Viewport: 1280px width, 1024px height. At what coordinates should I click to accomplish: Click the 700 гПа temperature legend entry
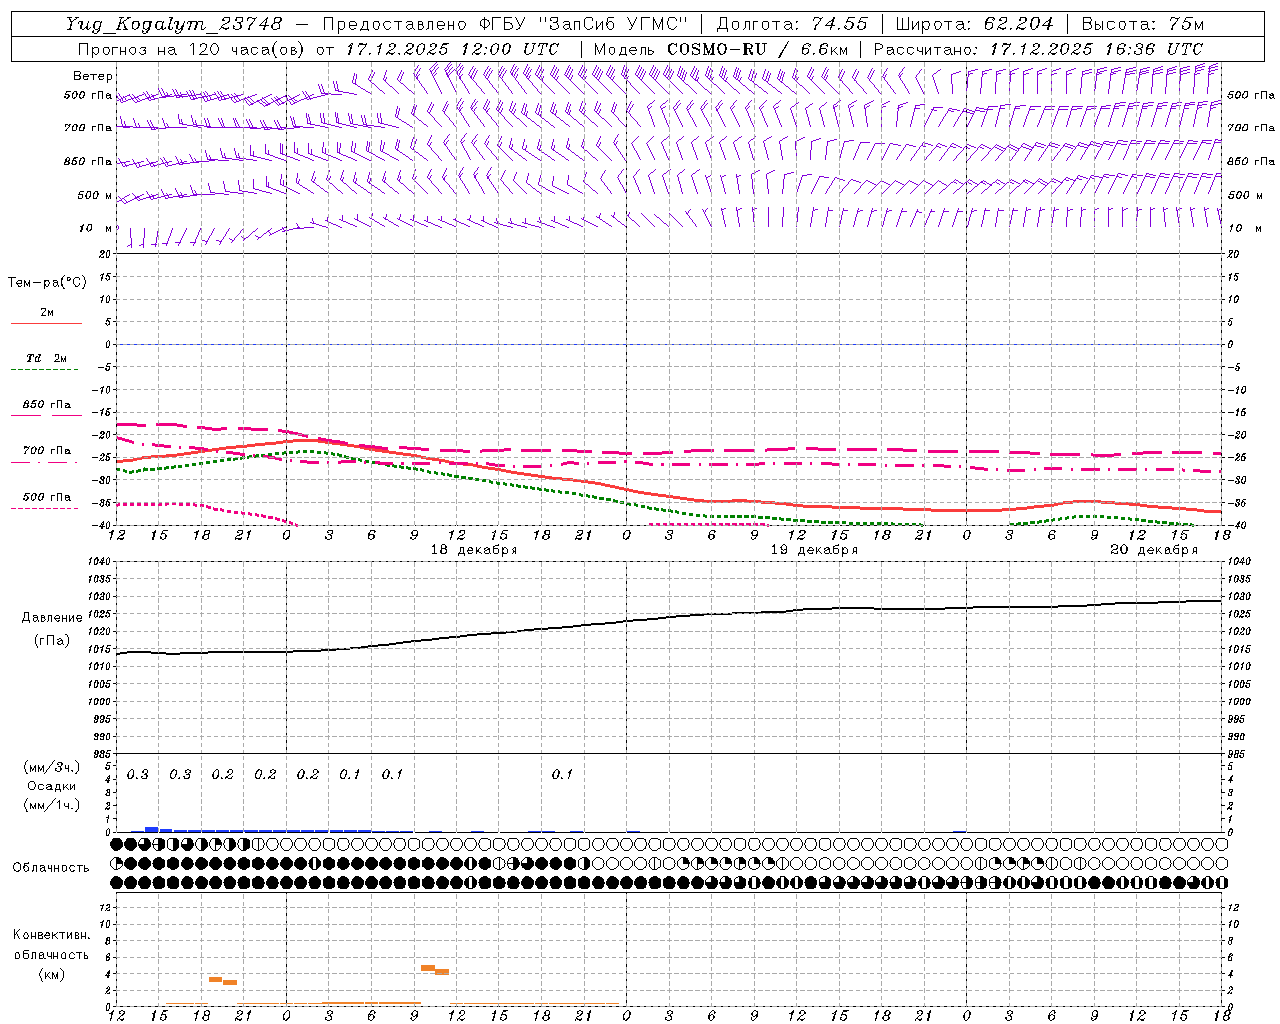click(x=46, y=451)
